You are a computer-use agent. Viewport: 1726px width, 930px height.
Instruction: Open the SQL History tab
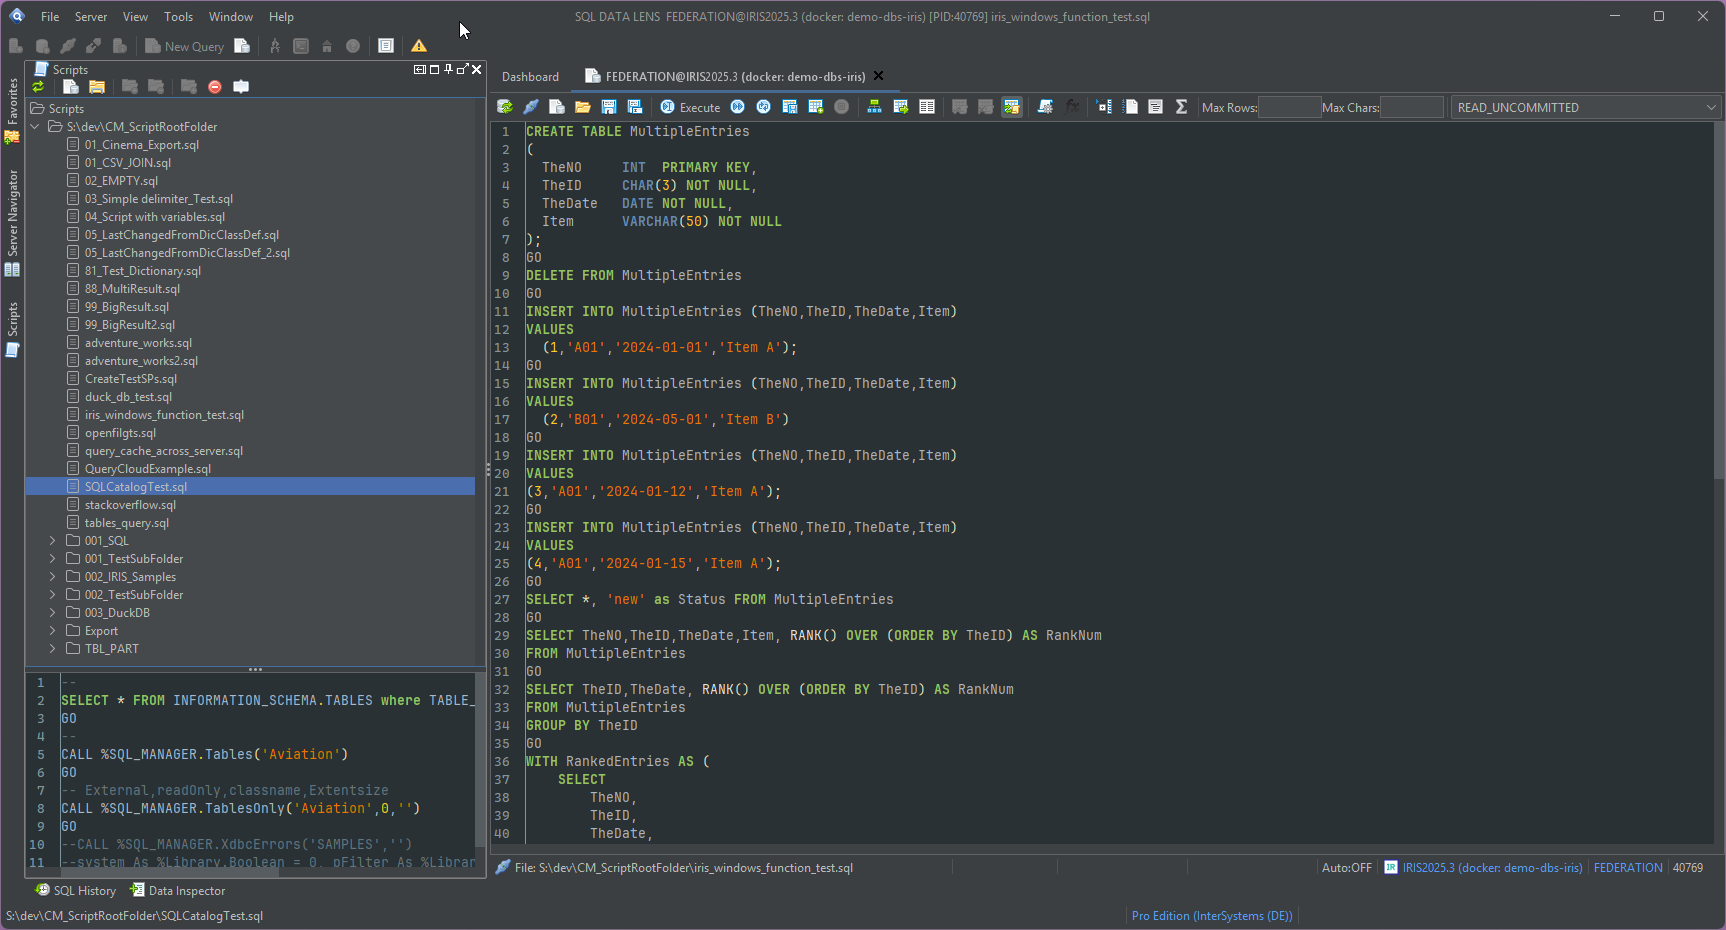pos(76,891)
